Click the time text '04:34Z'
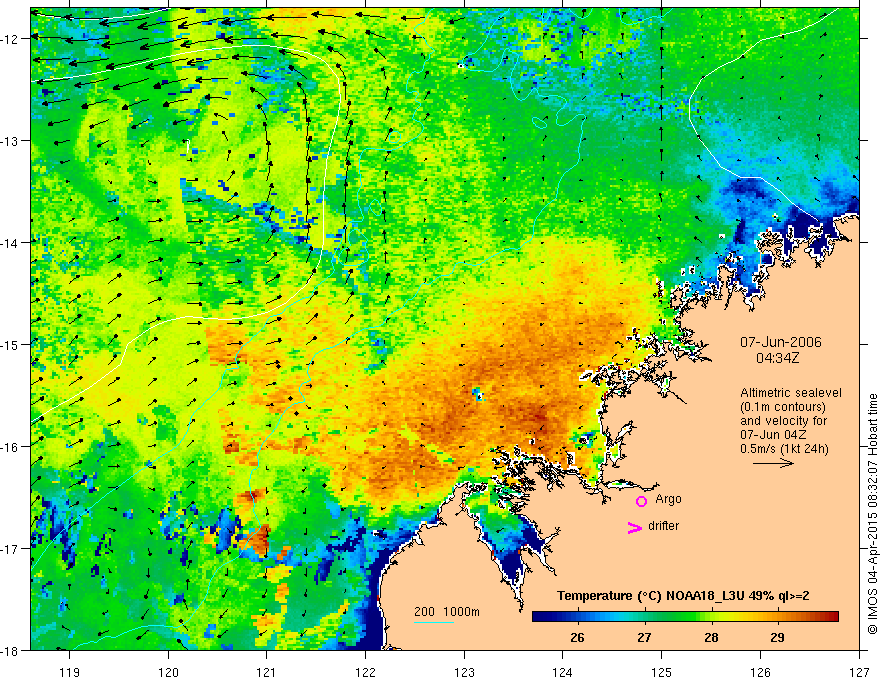 [777, 358]
